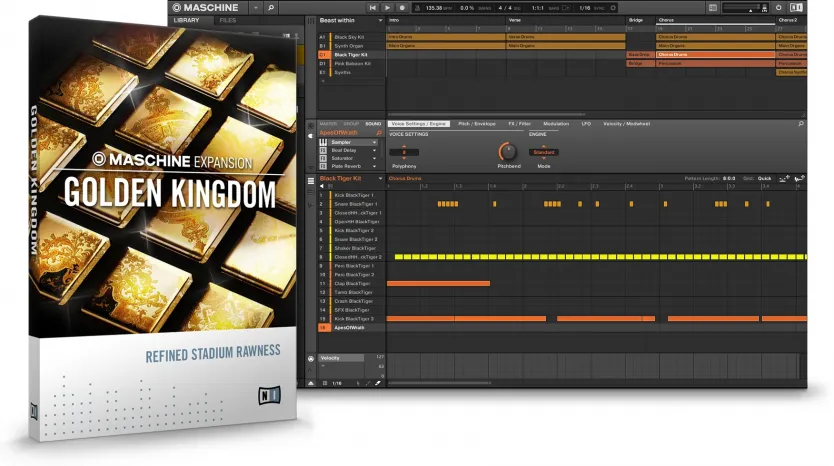Image resolution: width=834 pixels, height=466 pixels.
Task: Expand the Black Tiger Kit group dropdown
Action: point(380,178)
